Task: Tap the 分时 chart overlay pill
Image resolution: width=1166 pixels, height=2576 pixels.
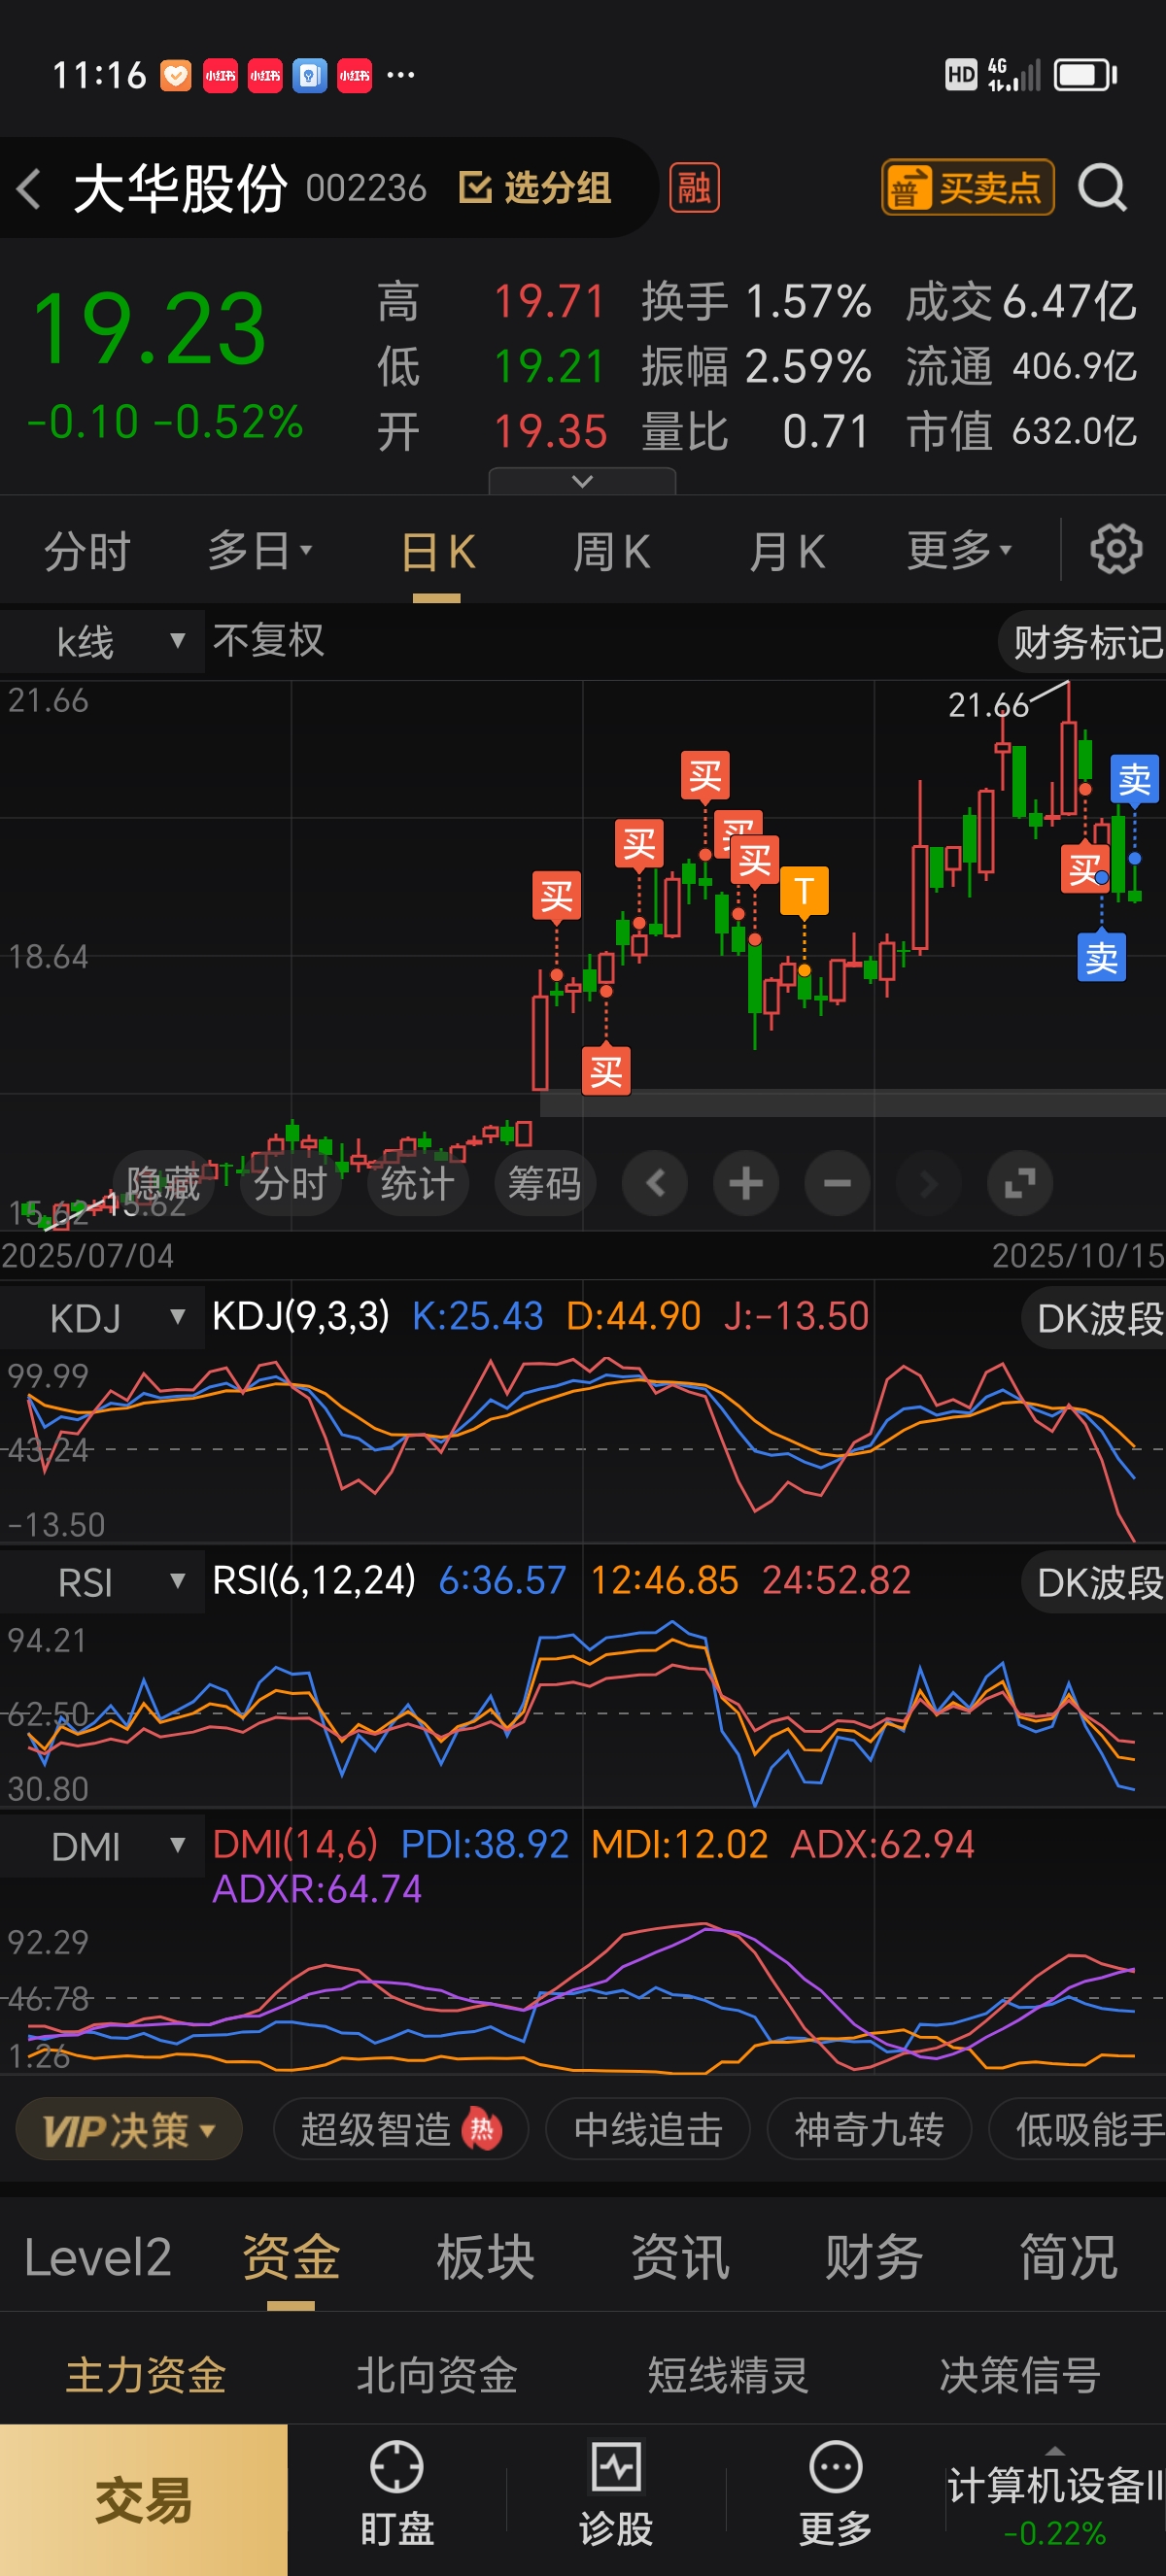Action: click(290, 1183)
